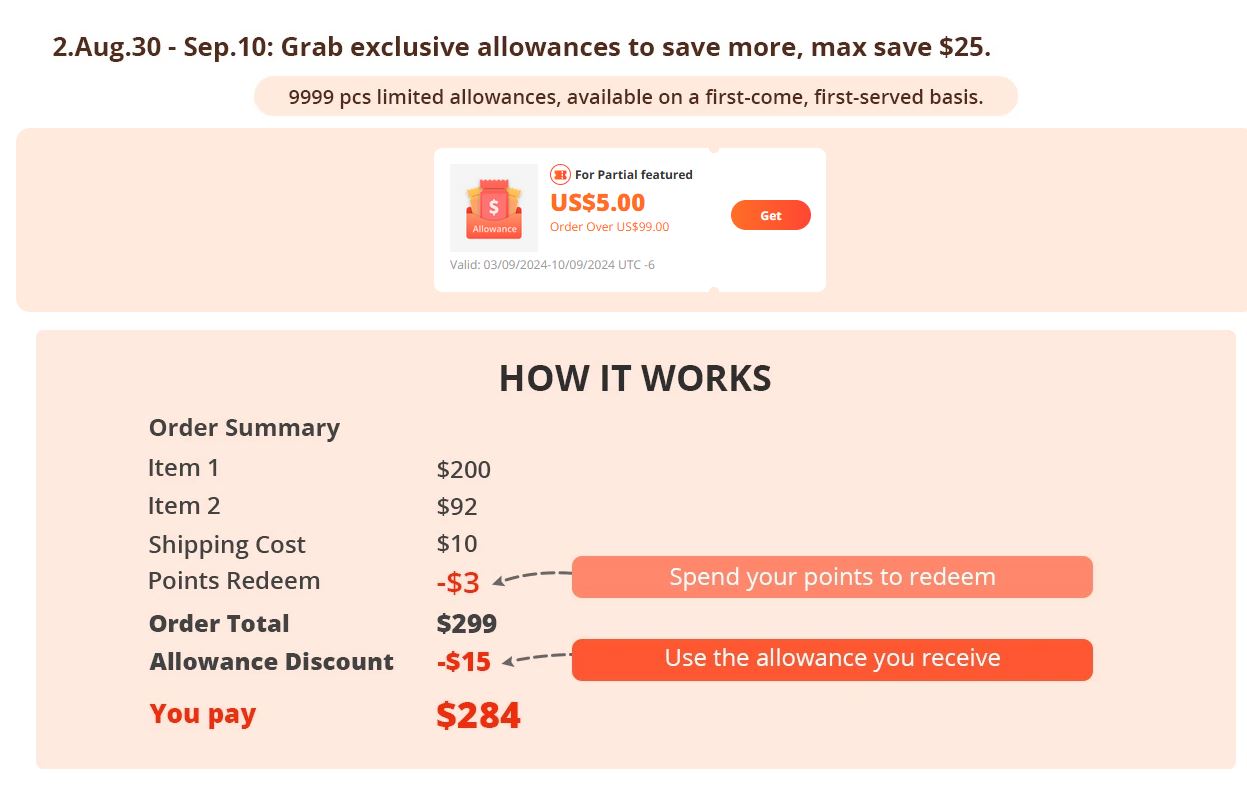Click the Order Over US$99.00 condition text
The width and height of the screenshot is (1247, 788).
pyautogui.click(x=609, y=227)
